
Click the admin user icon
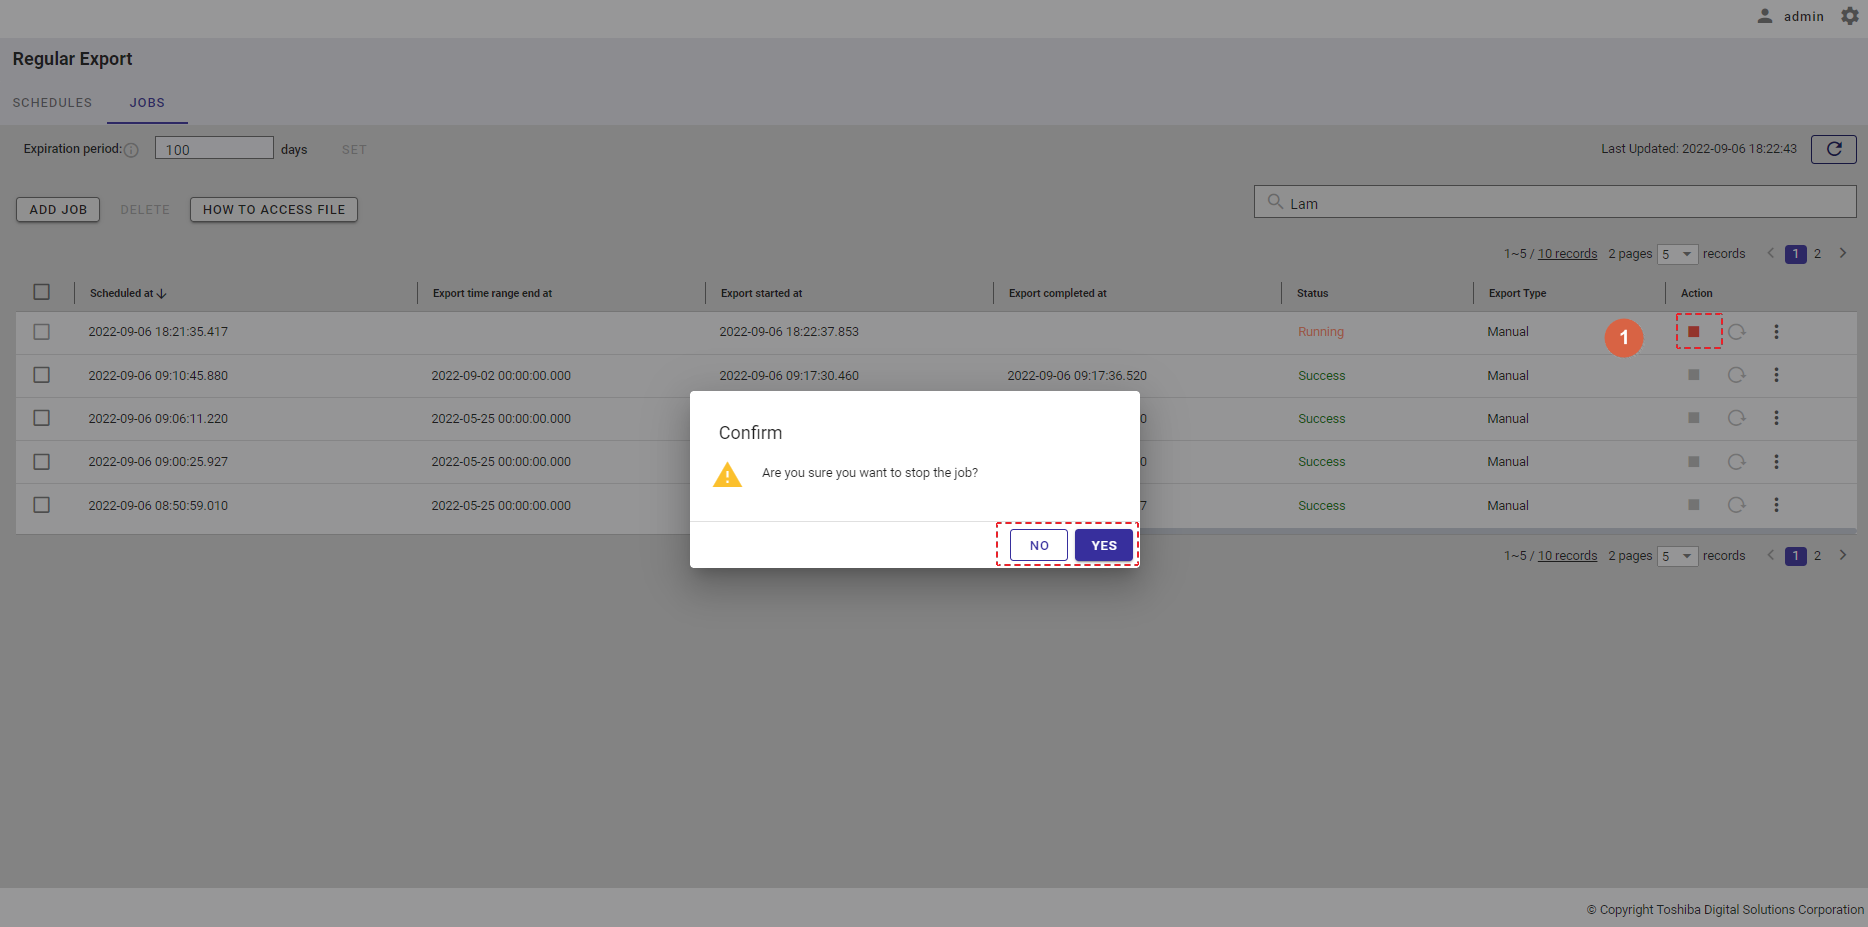pos(1765,16)
